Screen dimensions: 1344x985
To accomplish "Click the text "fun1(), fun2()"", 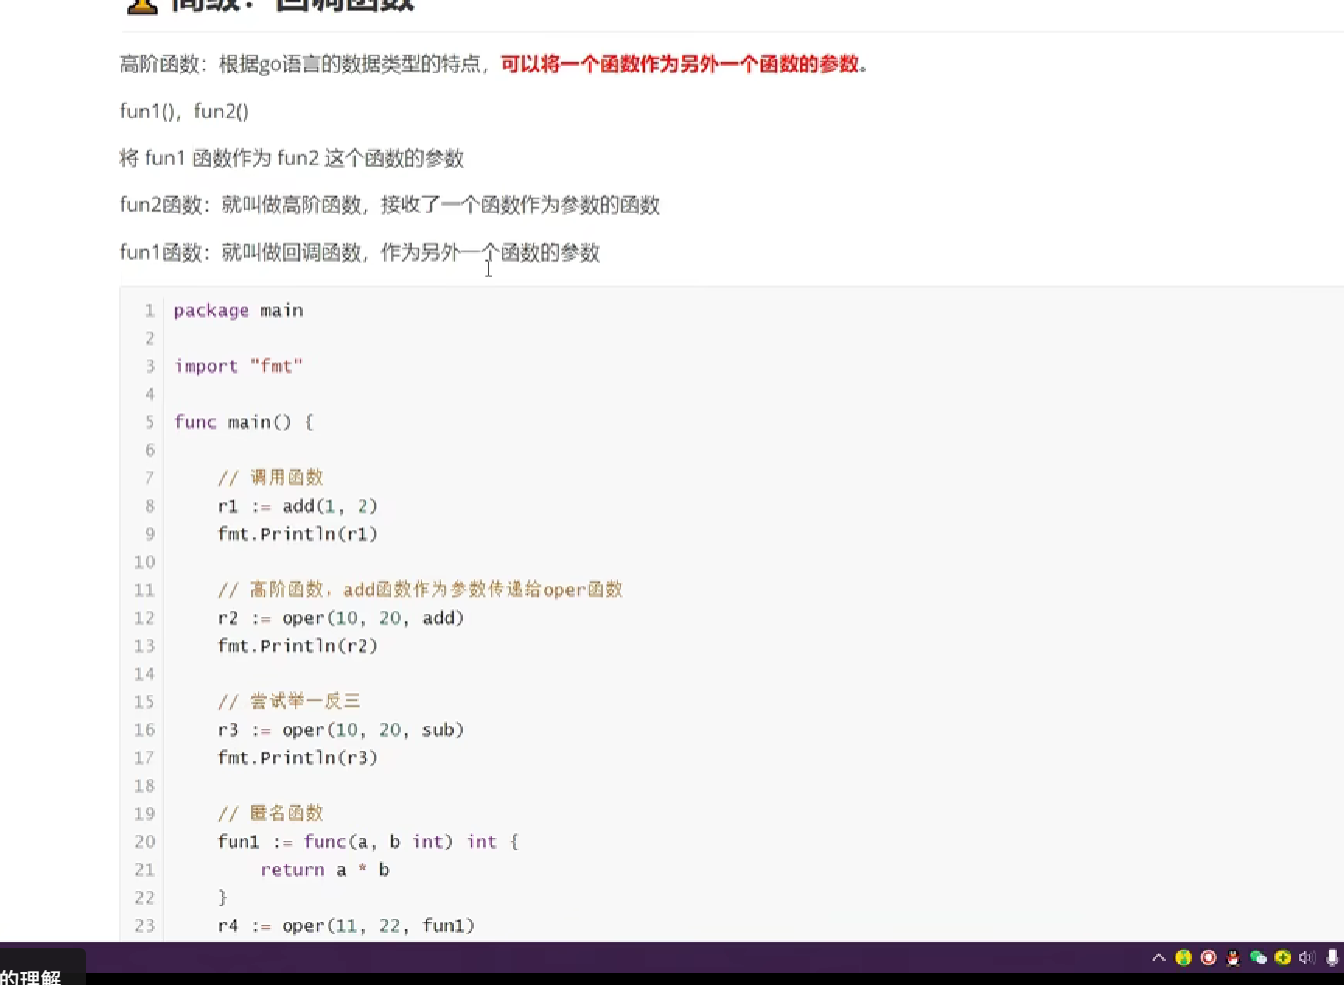I will point(184,111).
